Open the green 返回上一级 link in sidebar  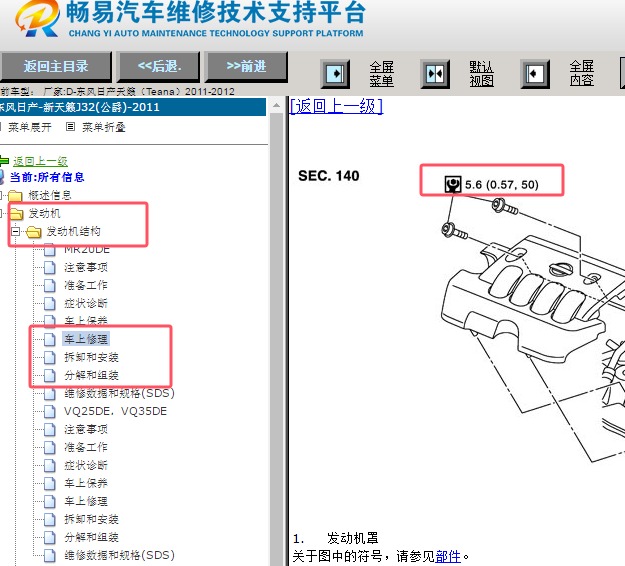(x=40, y=161)
